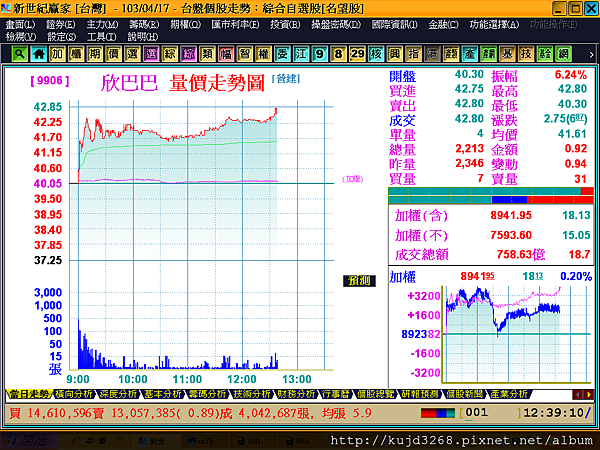Switch to the 行事曆 tab
600x450 pixels.
click(x=336, y=394)
